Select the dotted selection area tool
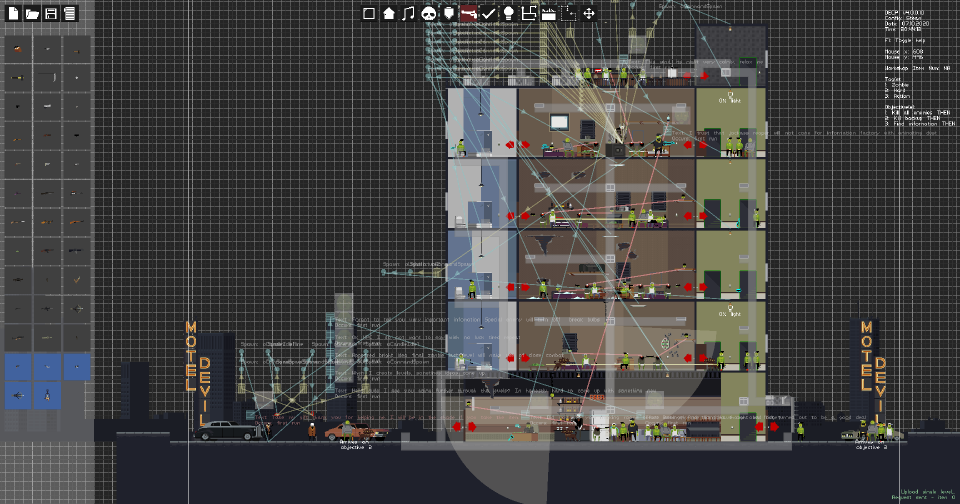This screenshot has width=960, height=504. pyautogui.click(x=569, y=13)
